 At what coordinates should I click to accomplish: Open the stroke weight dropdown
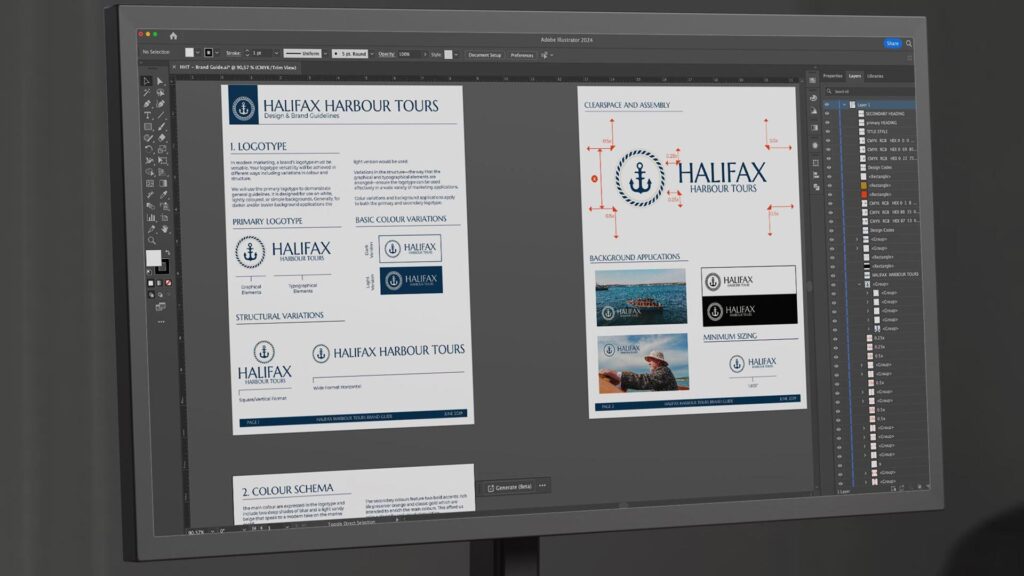(276, 53)
